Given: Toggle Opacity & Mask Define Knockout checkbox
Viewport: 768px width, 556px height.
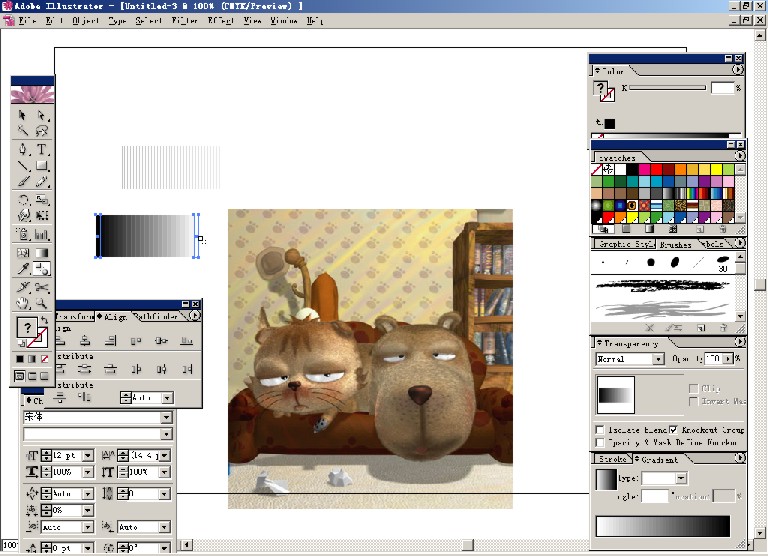Looking at the screenshot, I should (600, 442).
